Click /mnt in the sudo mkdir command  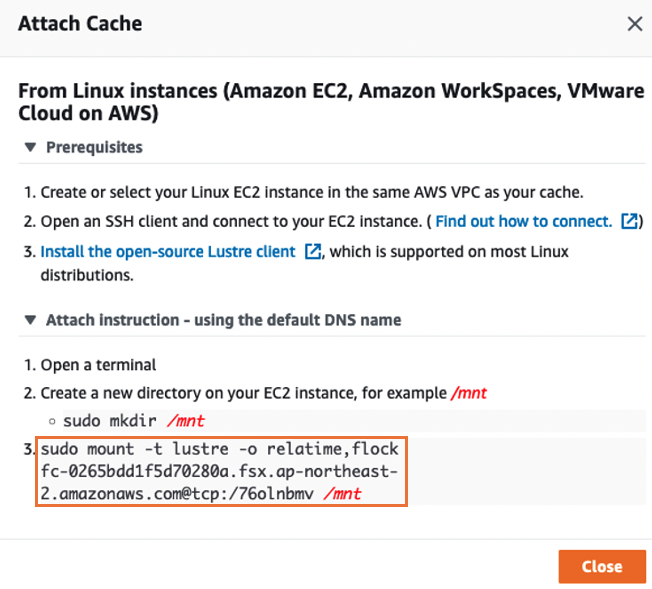click(x=186, y=421)
